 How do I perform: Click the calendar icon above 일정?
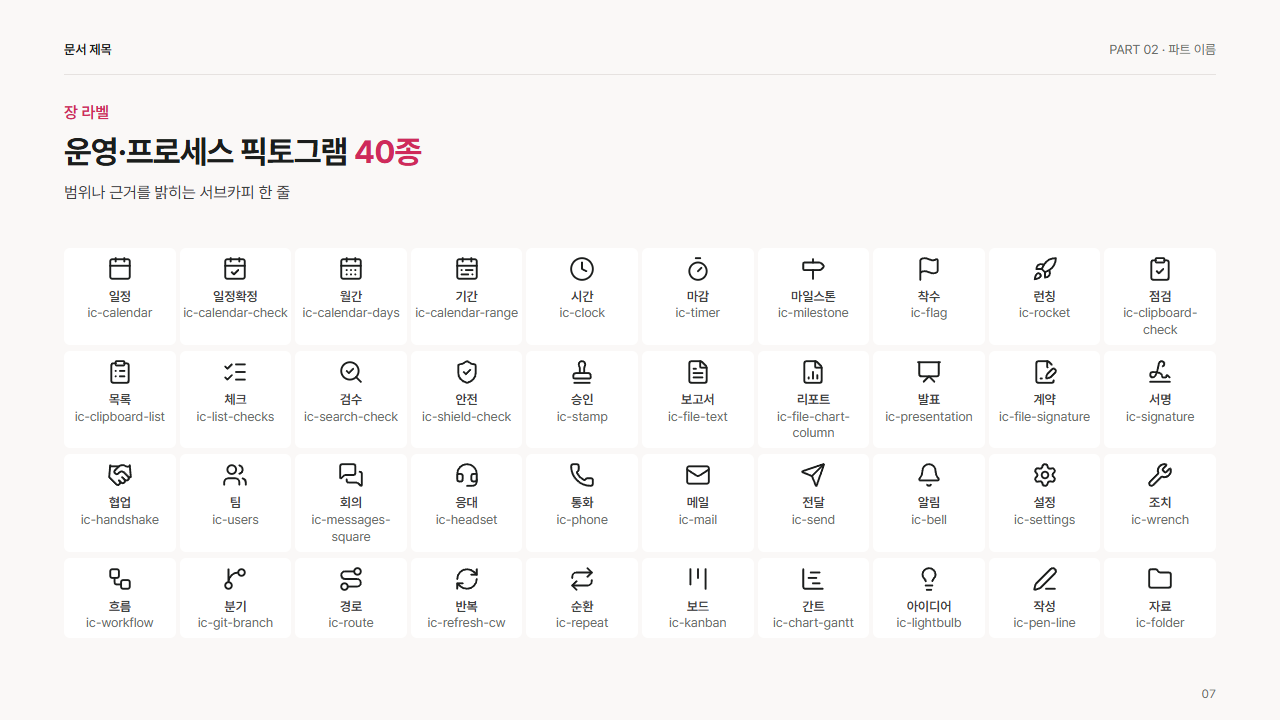(120, 269)
